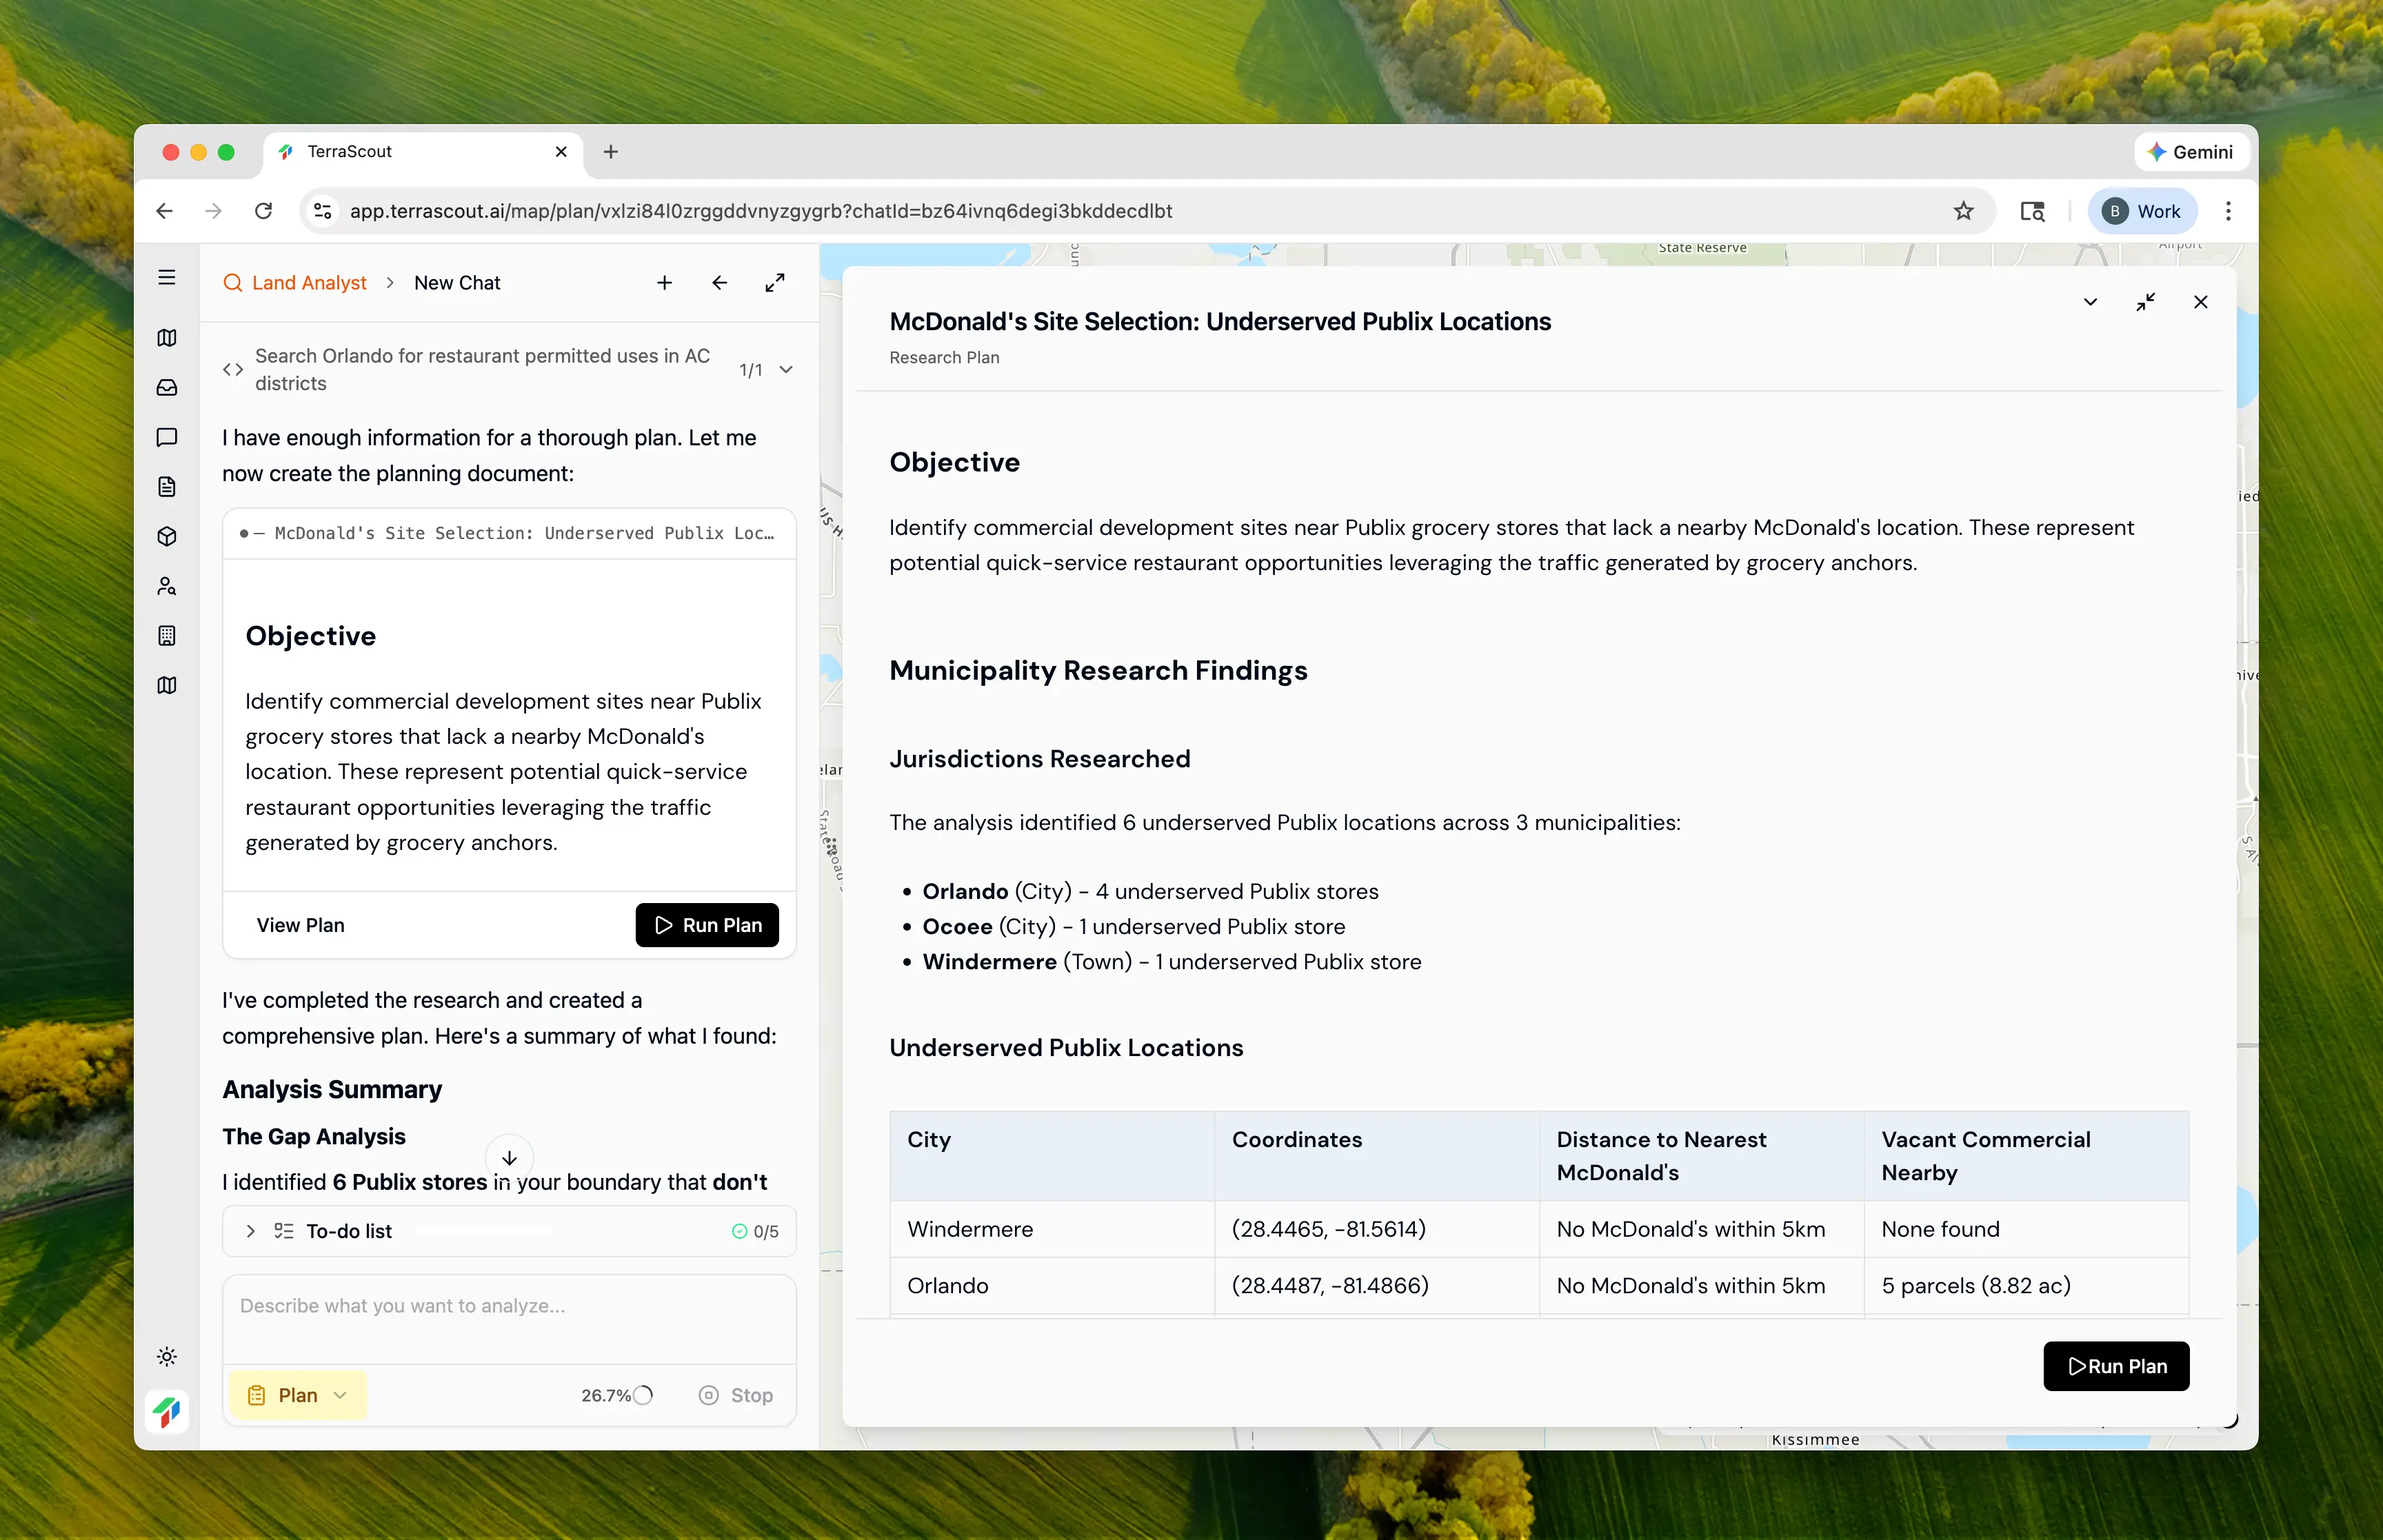
Task: Click View Plan in chat card
Action: (300, 925)
